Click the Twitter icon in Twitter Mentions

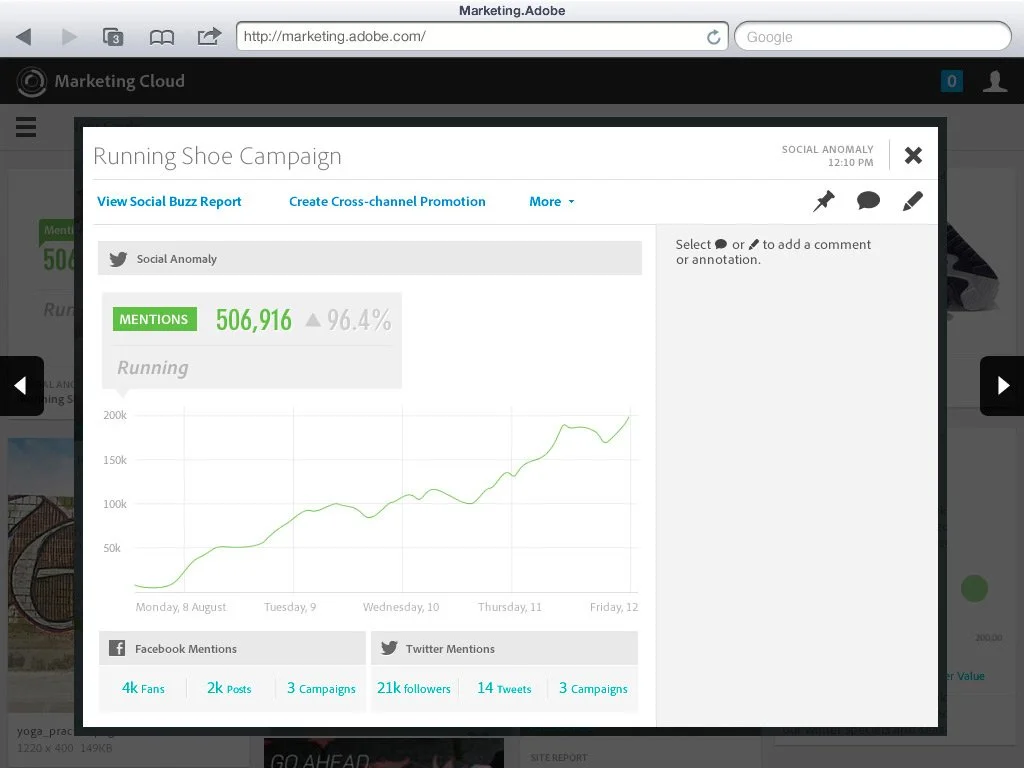[x=389, y=648]
